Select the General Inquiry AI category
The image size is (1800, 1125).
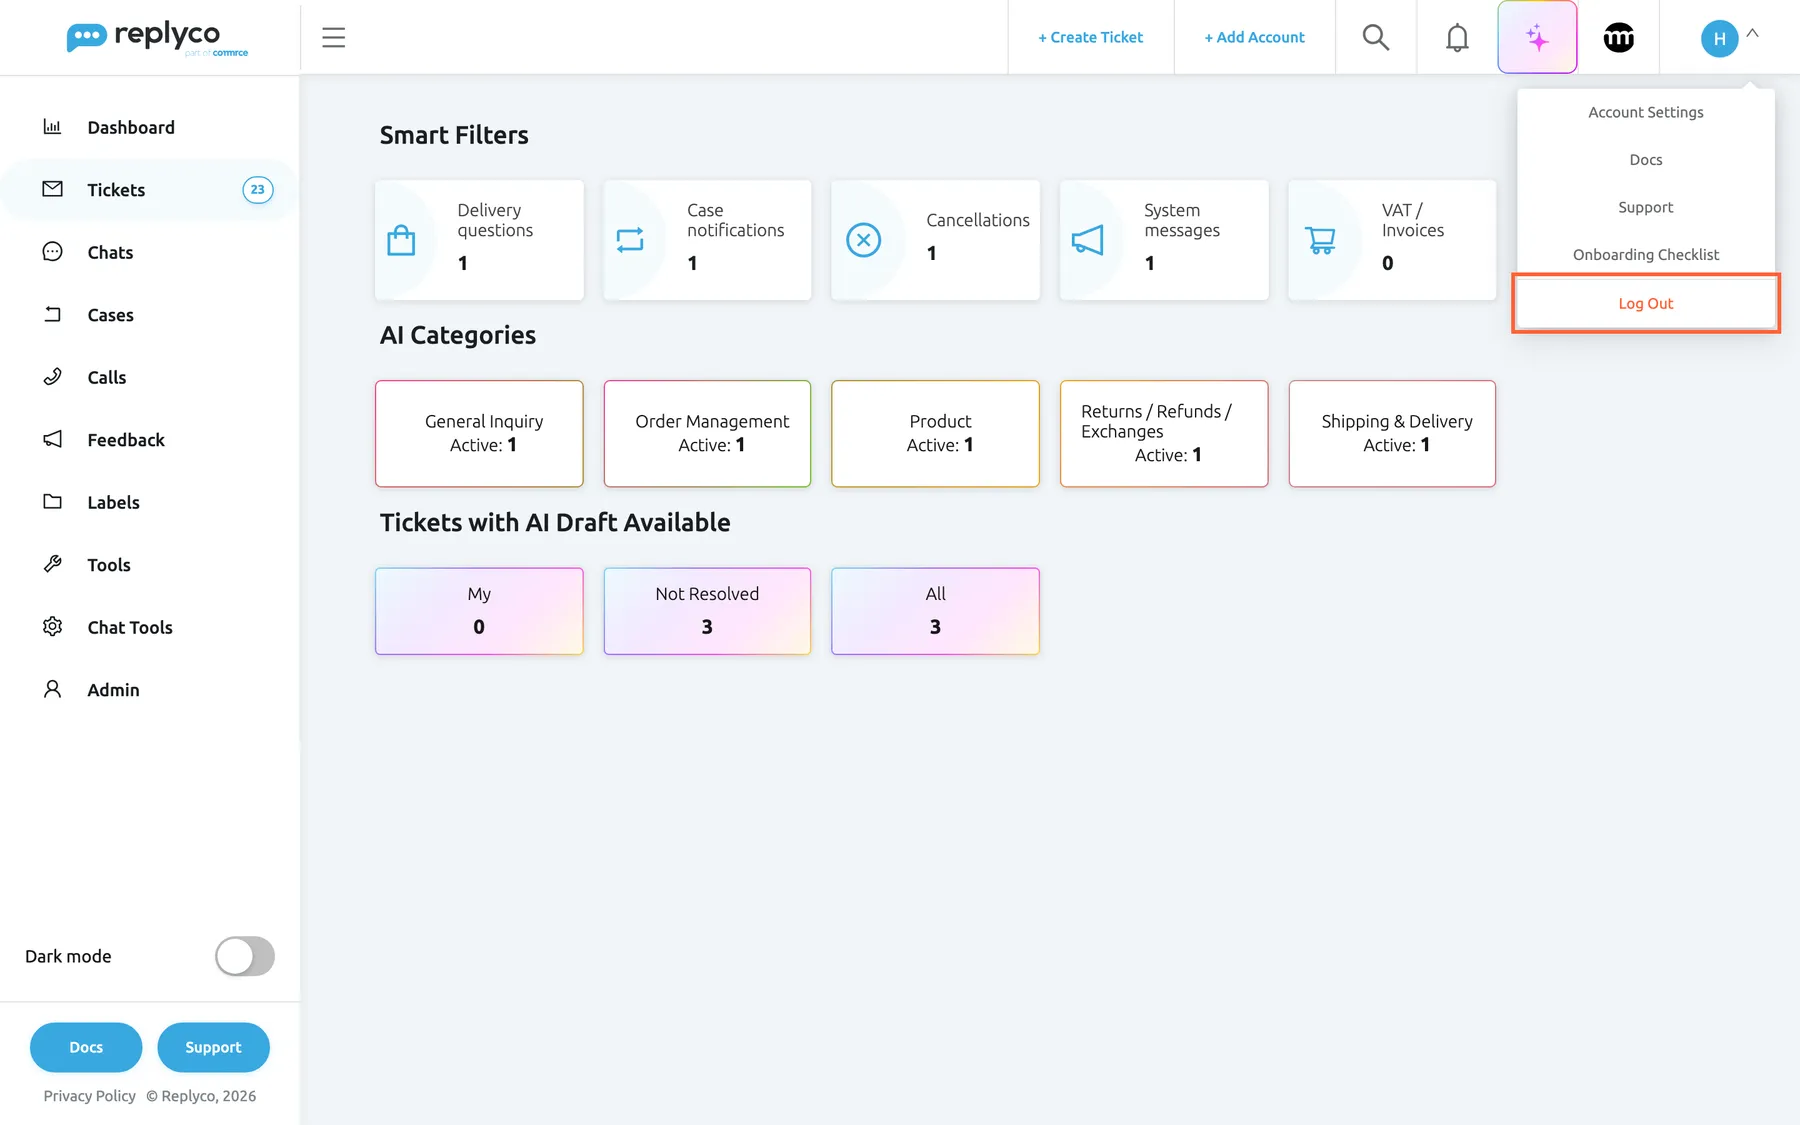(x=479, y=433)
